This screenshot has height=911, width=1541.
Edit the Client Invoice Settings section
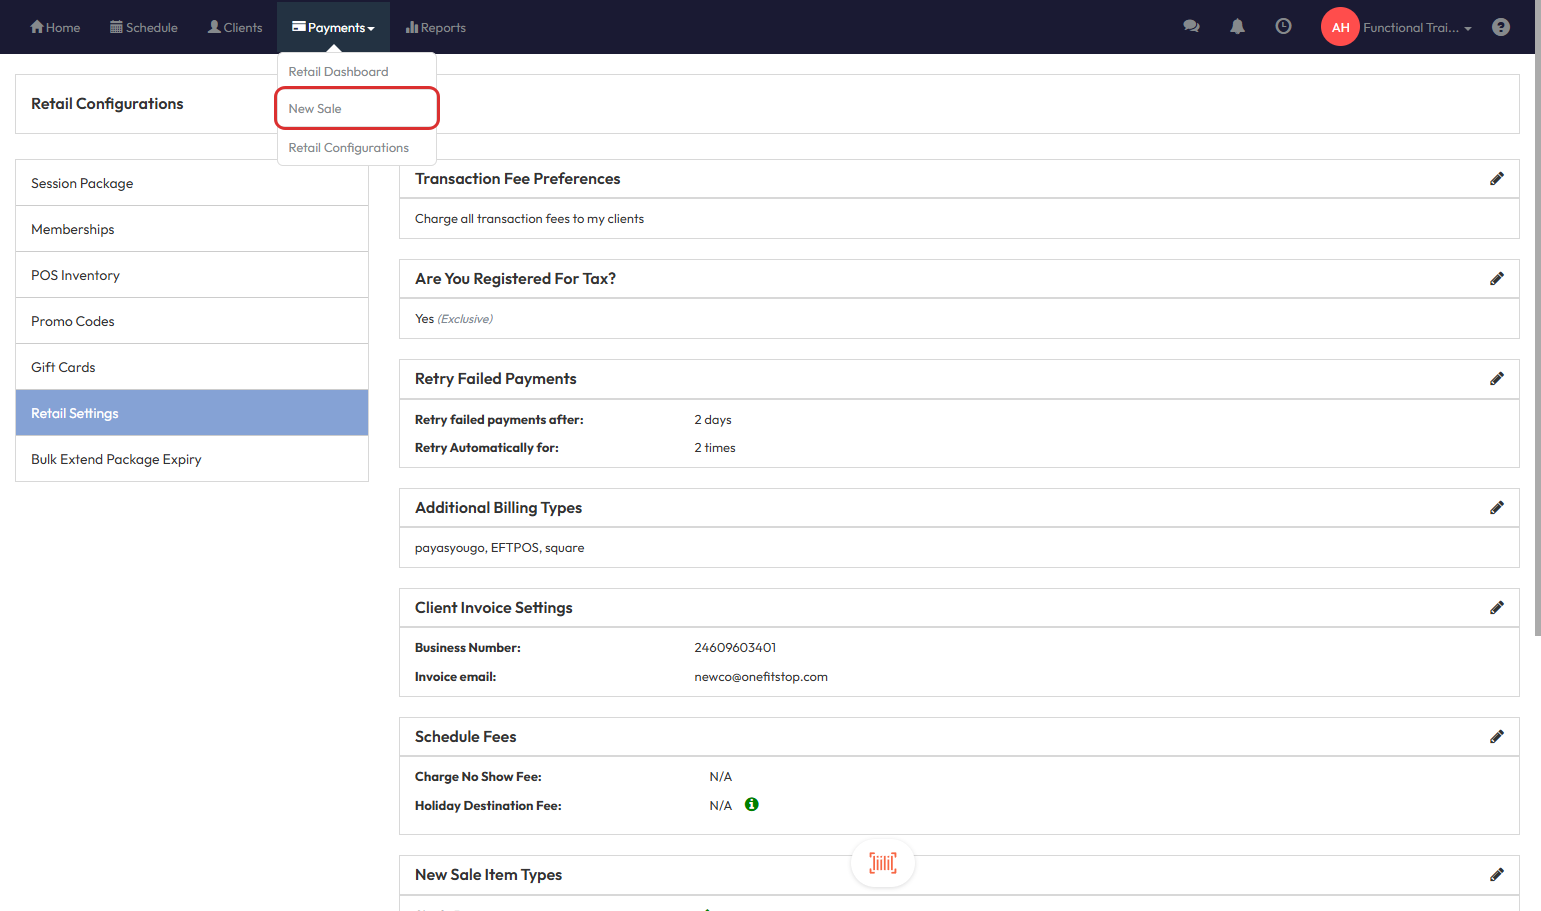coord(1496,608)
